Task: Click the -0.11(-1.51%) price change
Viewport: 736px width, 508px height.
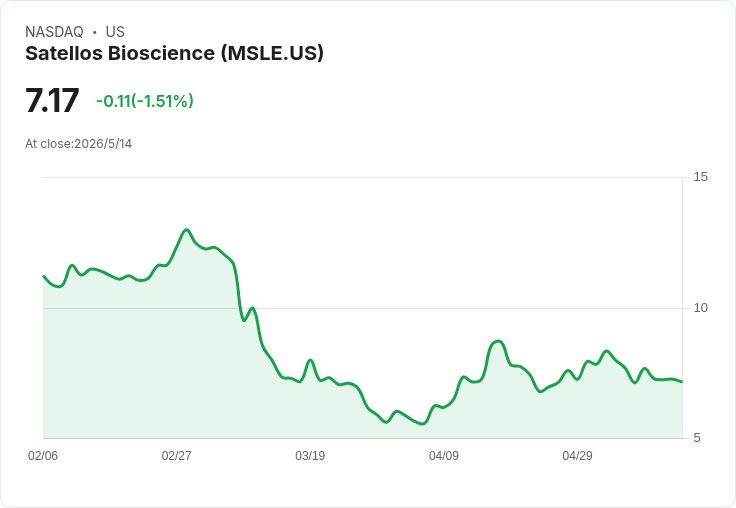Action: pos(145,101)
